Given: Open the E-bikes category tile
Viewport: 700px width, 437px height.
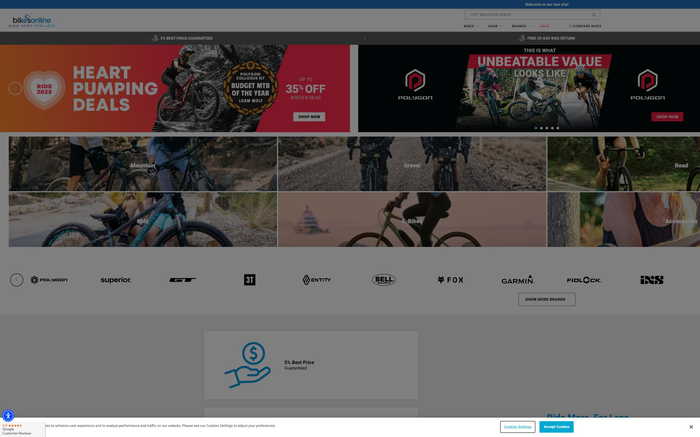Looking at the screenshot, I should pos(412,220).
